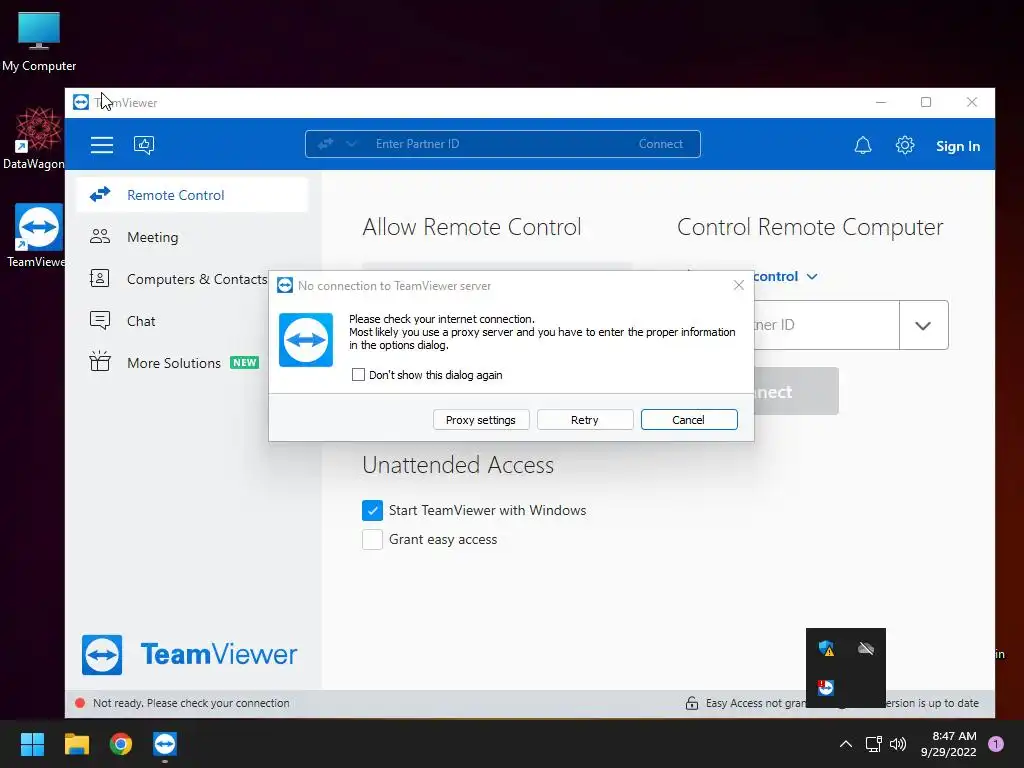The height and width of the screenshot is (768, 1024).
Task: Click Sign In in the header
Action: (957, 146)
